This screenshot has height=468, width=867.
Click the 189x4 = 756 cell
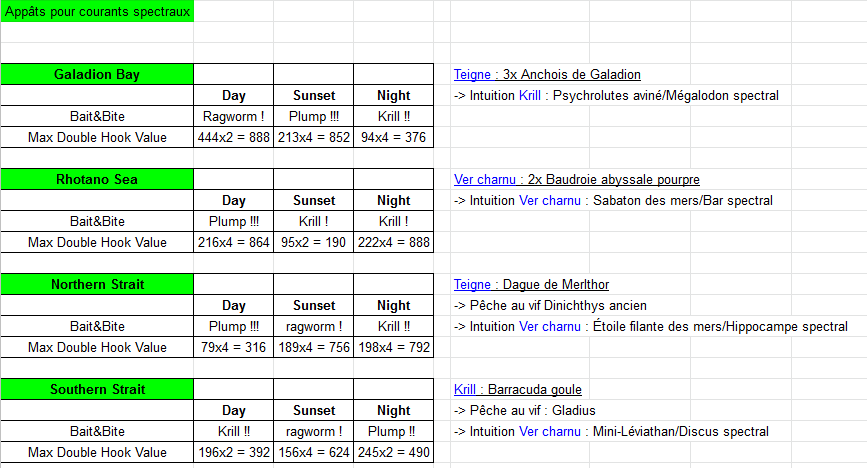314,348
